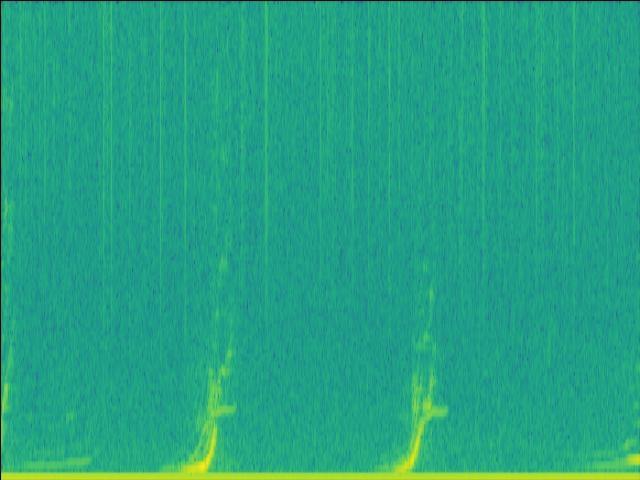Viewport: 640px width, 480px height.
Task: Click the faint low streak at bottom-right corner
Action: tap(615, 460)
